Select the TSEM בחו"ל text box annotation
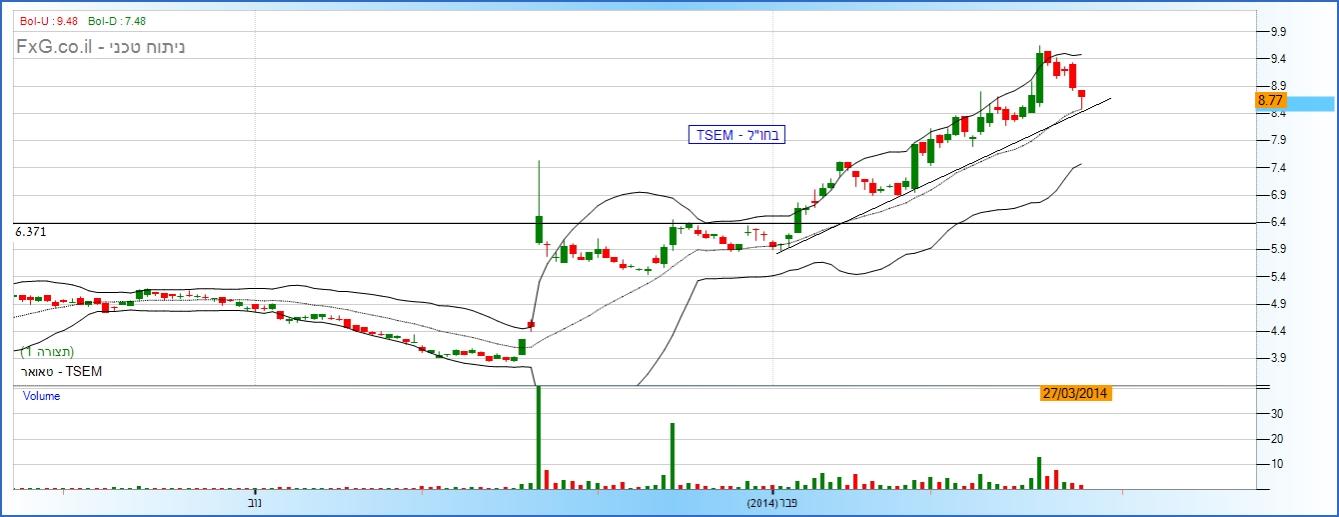Viewport: 1339px width, 517px height. point(737,135)
